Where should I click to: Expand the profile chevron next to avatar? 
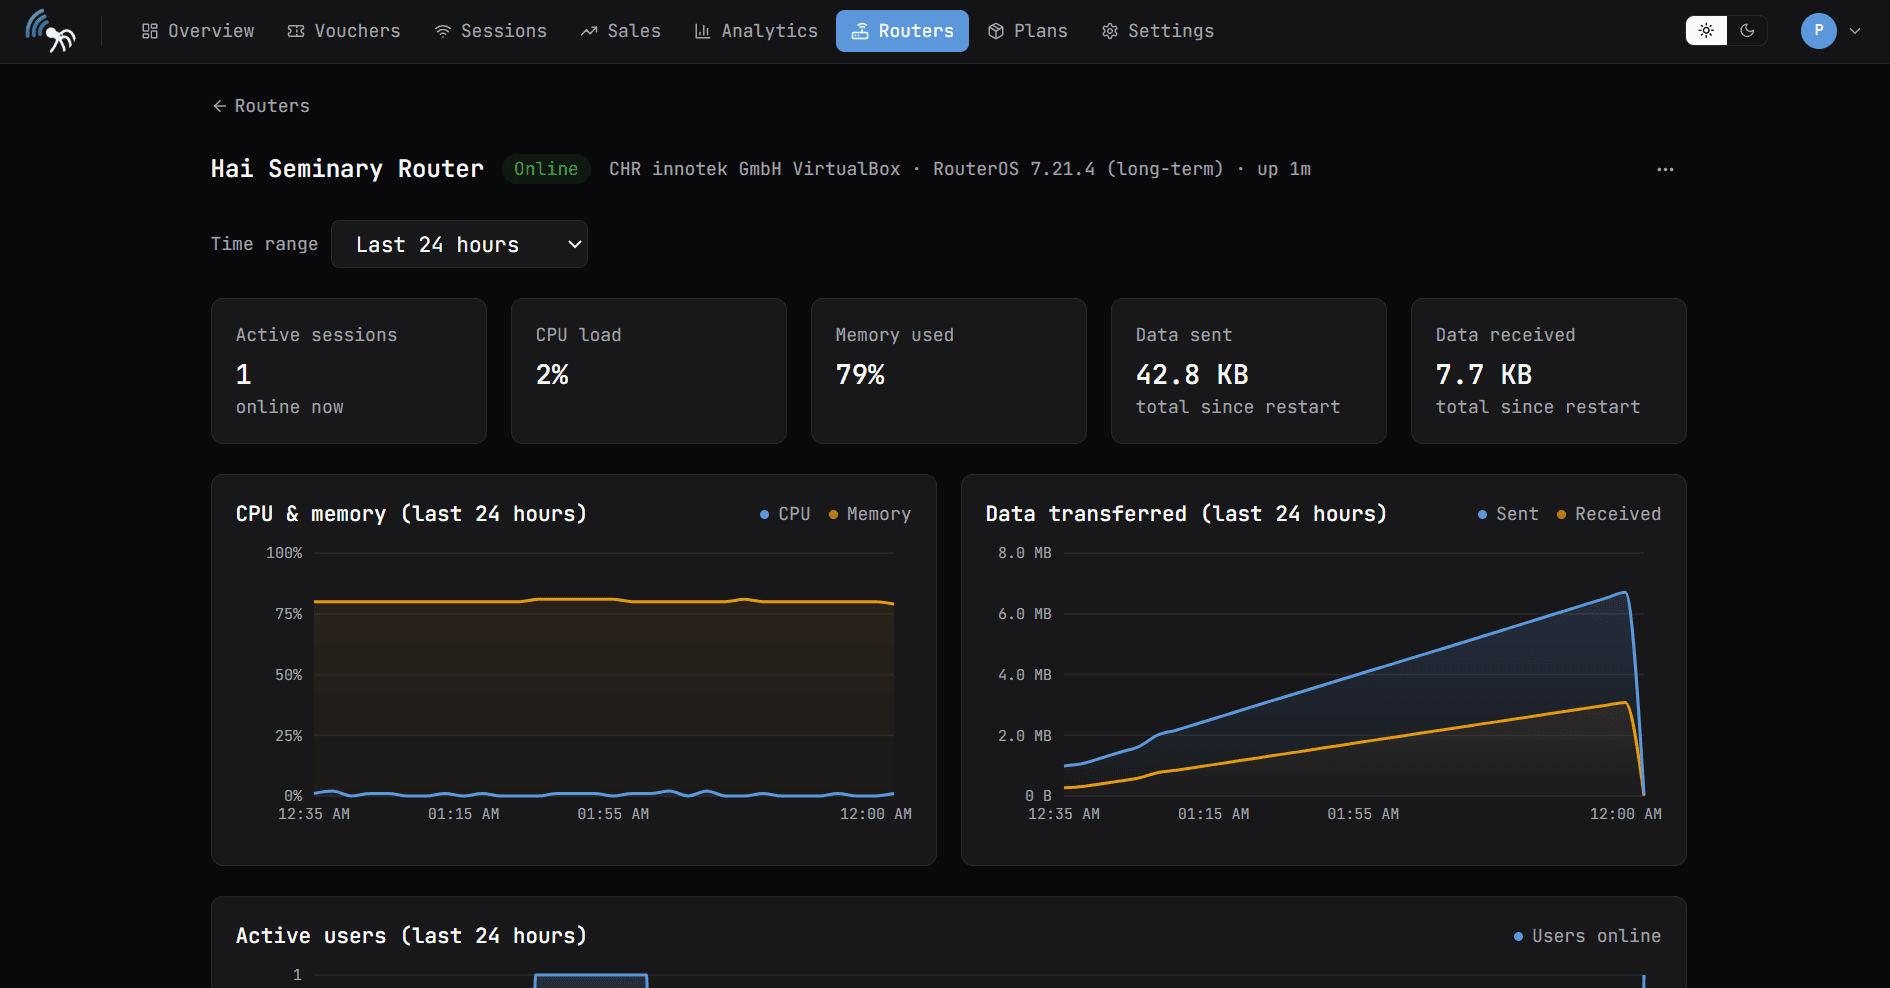pyautogui.click(x=1855, y=31)
